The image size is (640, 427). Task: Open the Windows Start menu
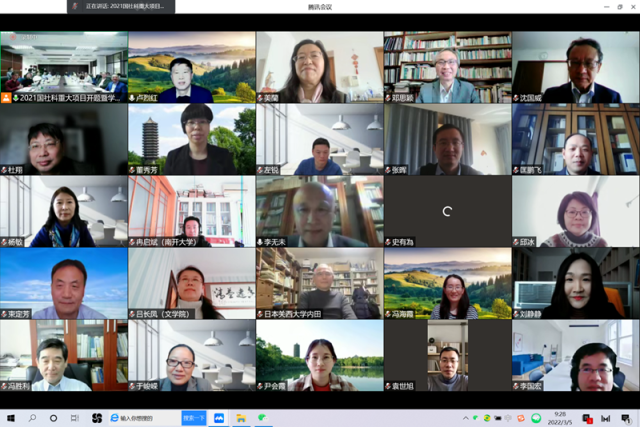click(11, 418)
